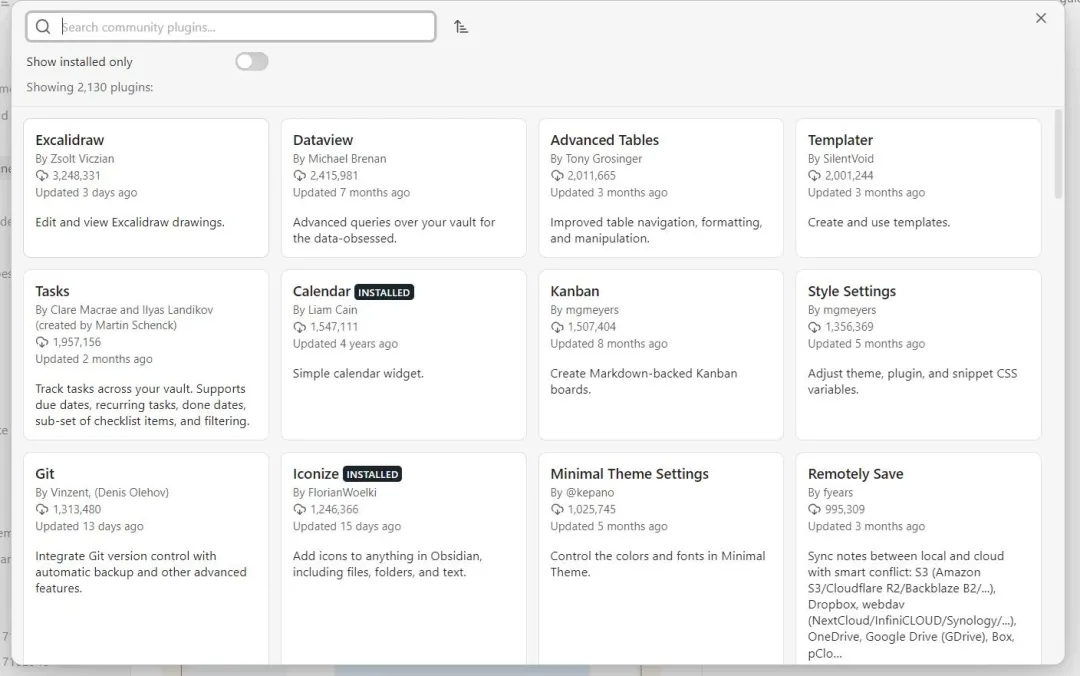This screenshot has width=1080, height=676.
Task: Click the Style Settings plugin title
Action: [x=852, y=291]
